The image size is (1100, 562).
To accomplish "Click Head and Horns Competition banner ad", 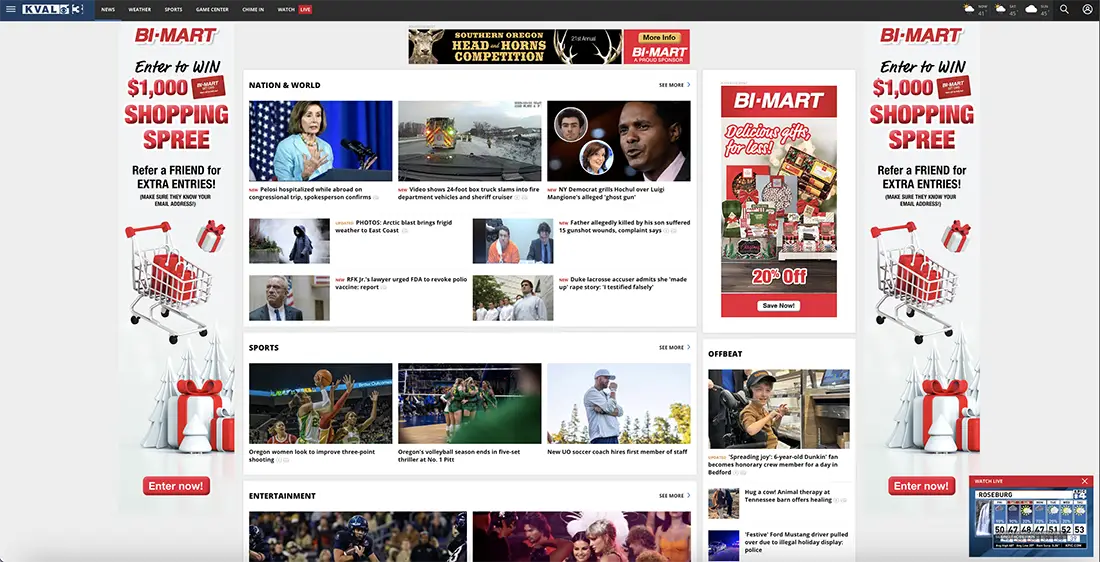I will (x=515, y=46).
